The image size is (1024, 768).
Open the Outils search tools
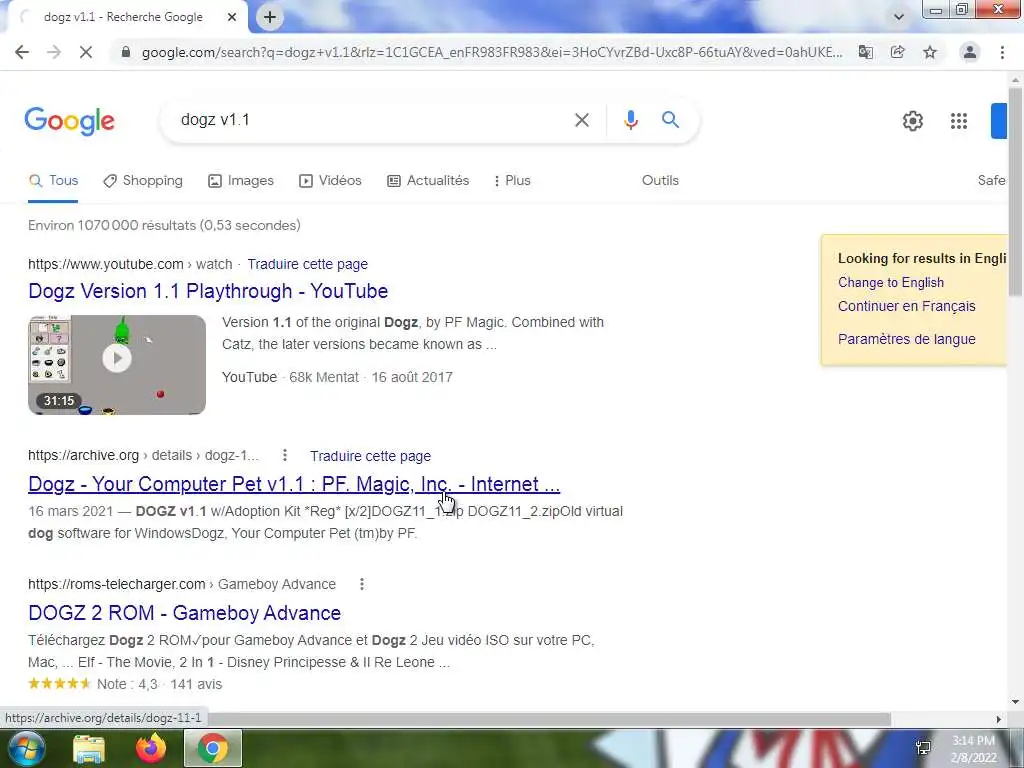pos(660,181)
